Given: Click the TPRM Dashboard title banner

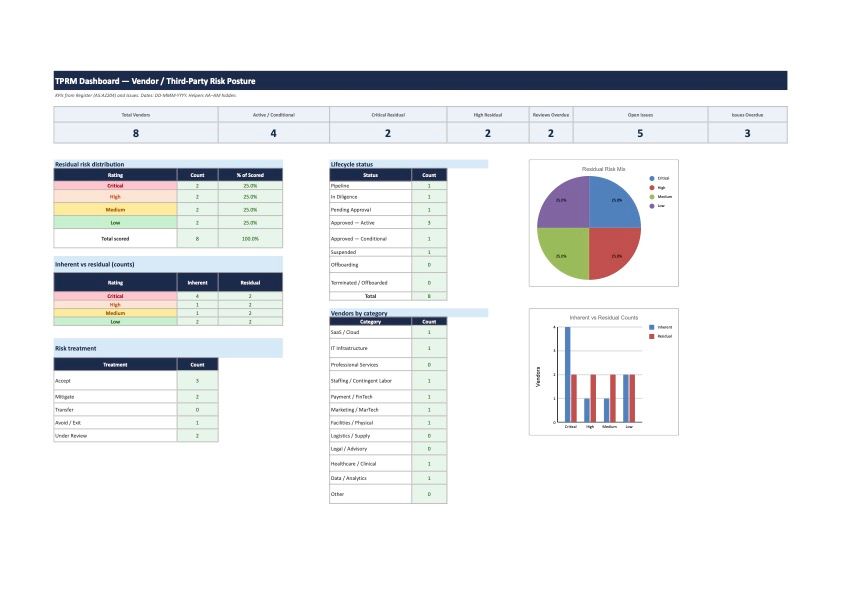Looking at the screenshot, I should (x=420, y=81).
